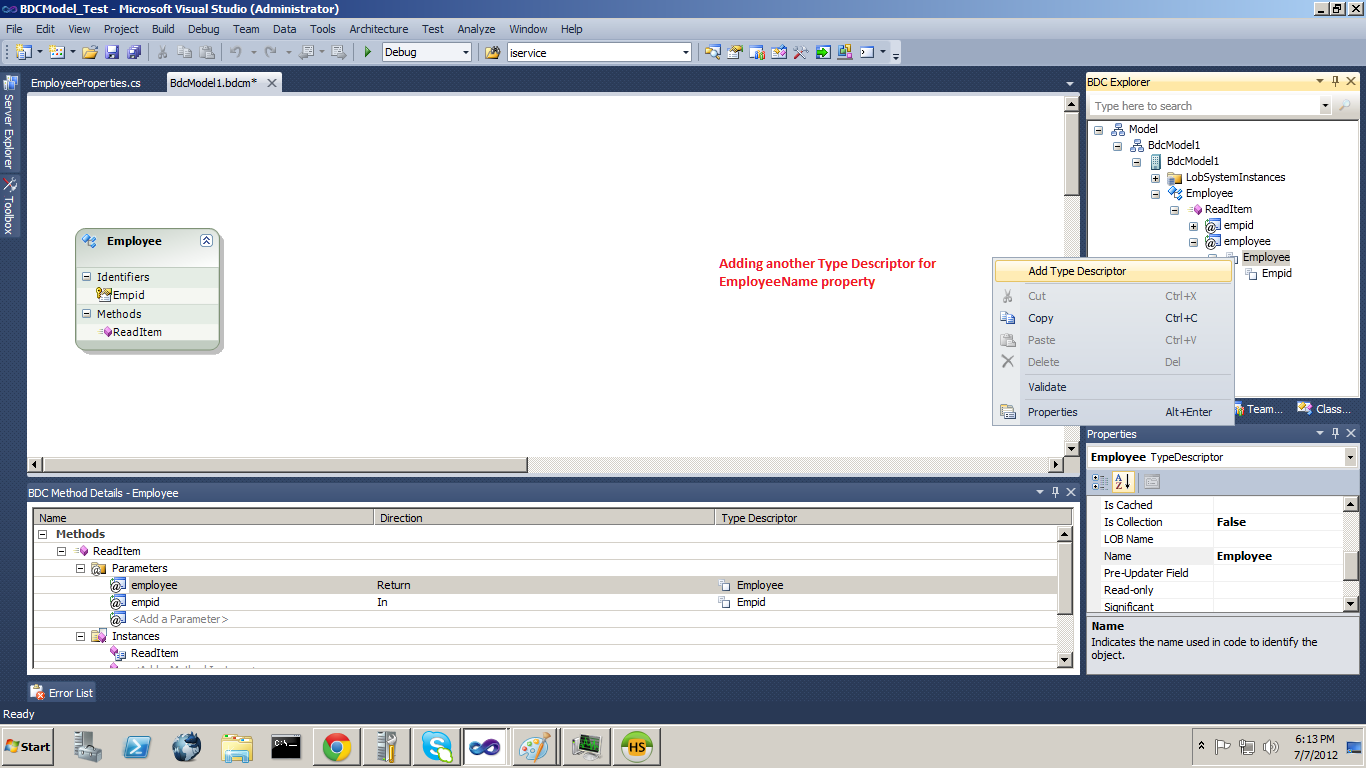This screenshot has height=768, width=1366.
Task: Open the Command Prompt taskbar icon
Action: tap(286, 746)
